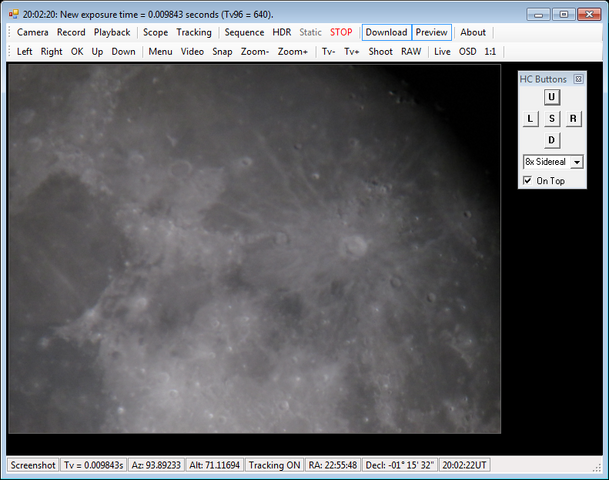Click the RAW toolbar button
Screen dimensions: 609x480
[411, 52]
